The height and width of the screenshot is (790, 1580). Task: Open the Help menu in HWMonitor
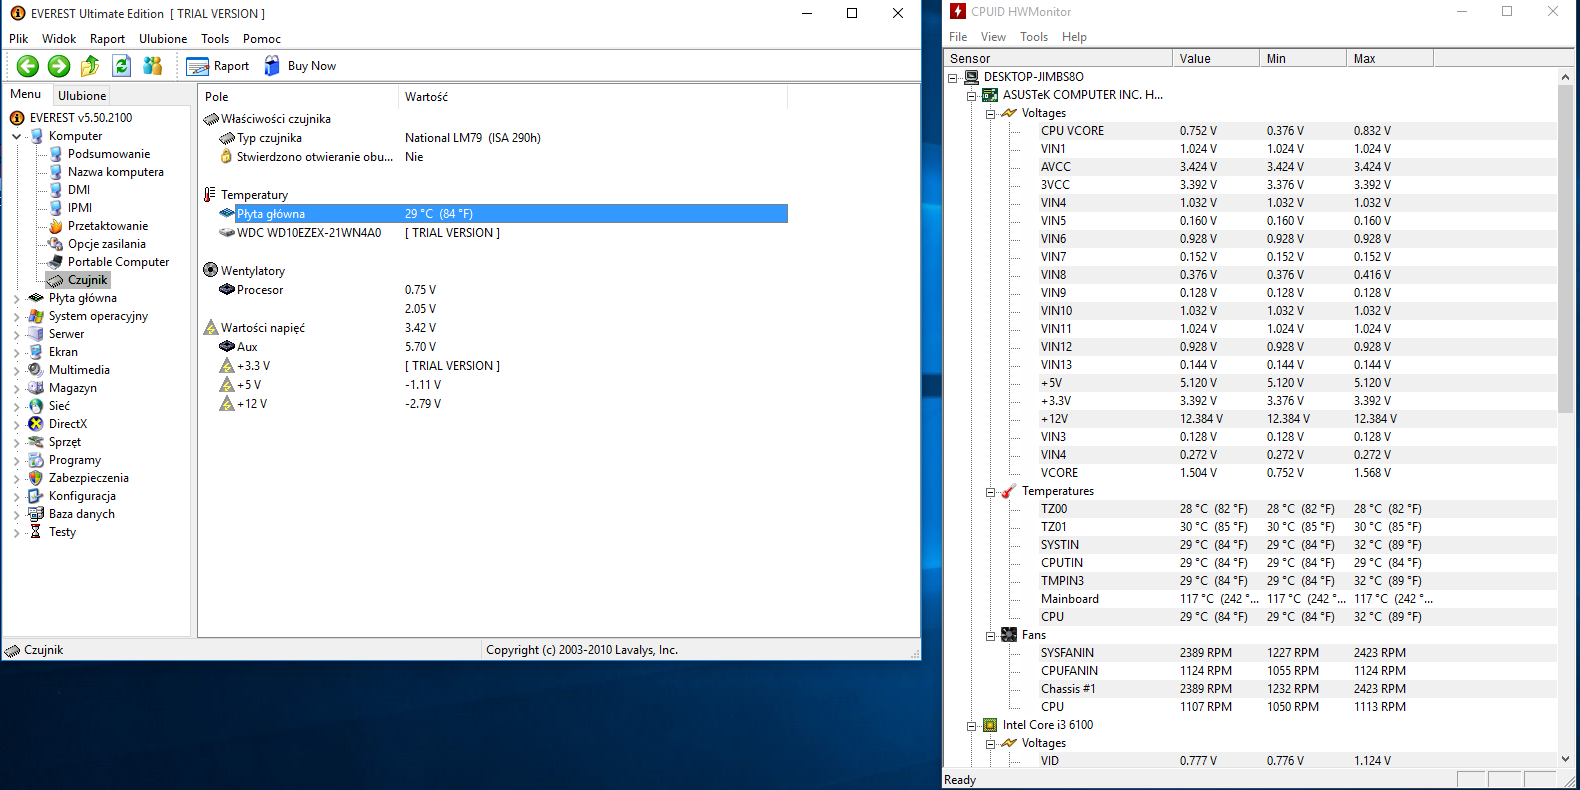pyautogui.click(x=1074, y=37)
